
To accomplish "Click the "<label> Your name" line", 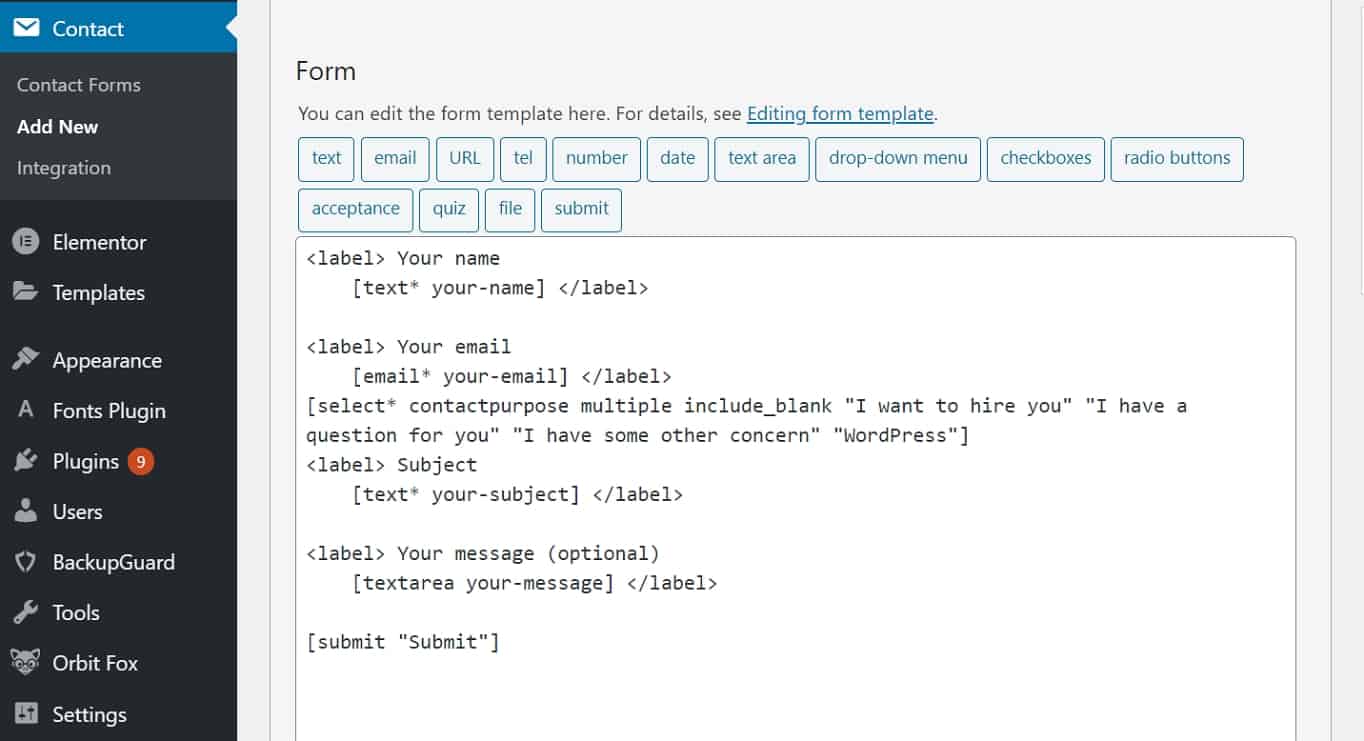I will [403, 258].
